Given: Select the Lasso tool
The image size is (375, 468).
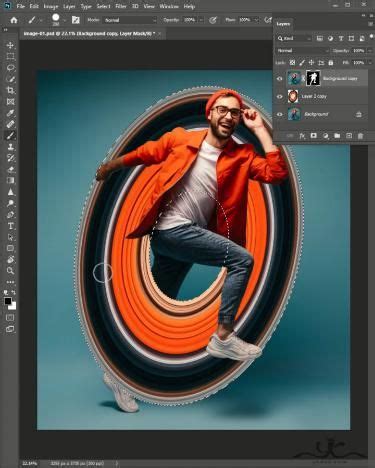Looking at the screenshot, I should (x=10, y=68).
